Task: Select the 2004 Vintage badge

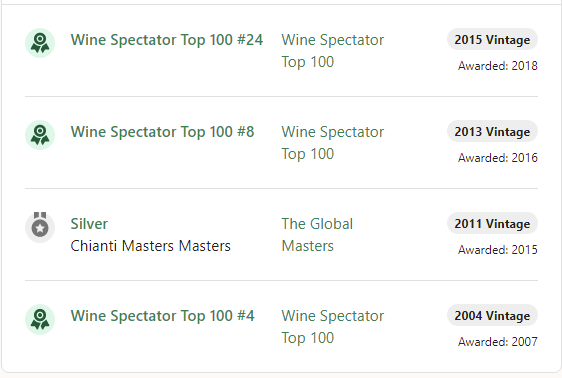Action: (492, 316)
